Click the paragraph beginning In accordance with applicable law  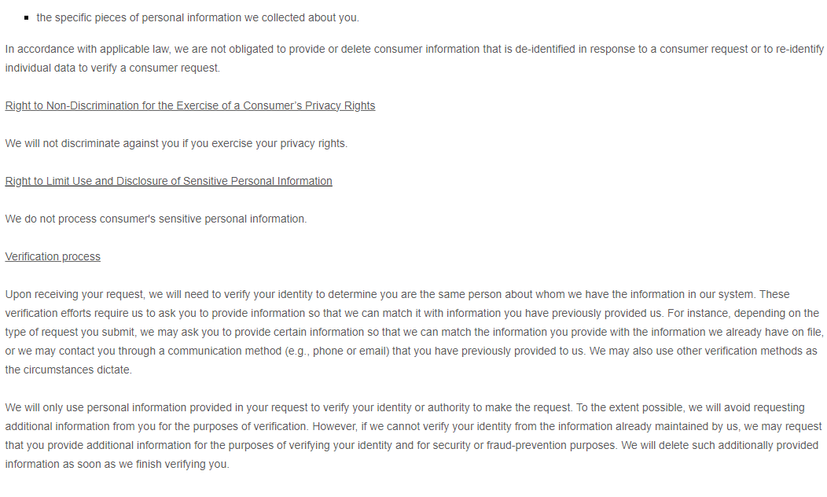[415, 59]
